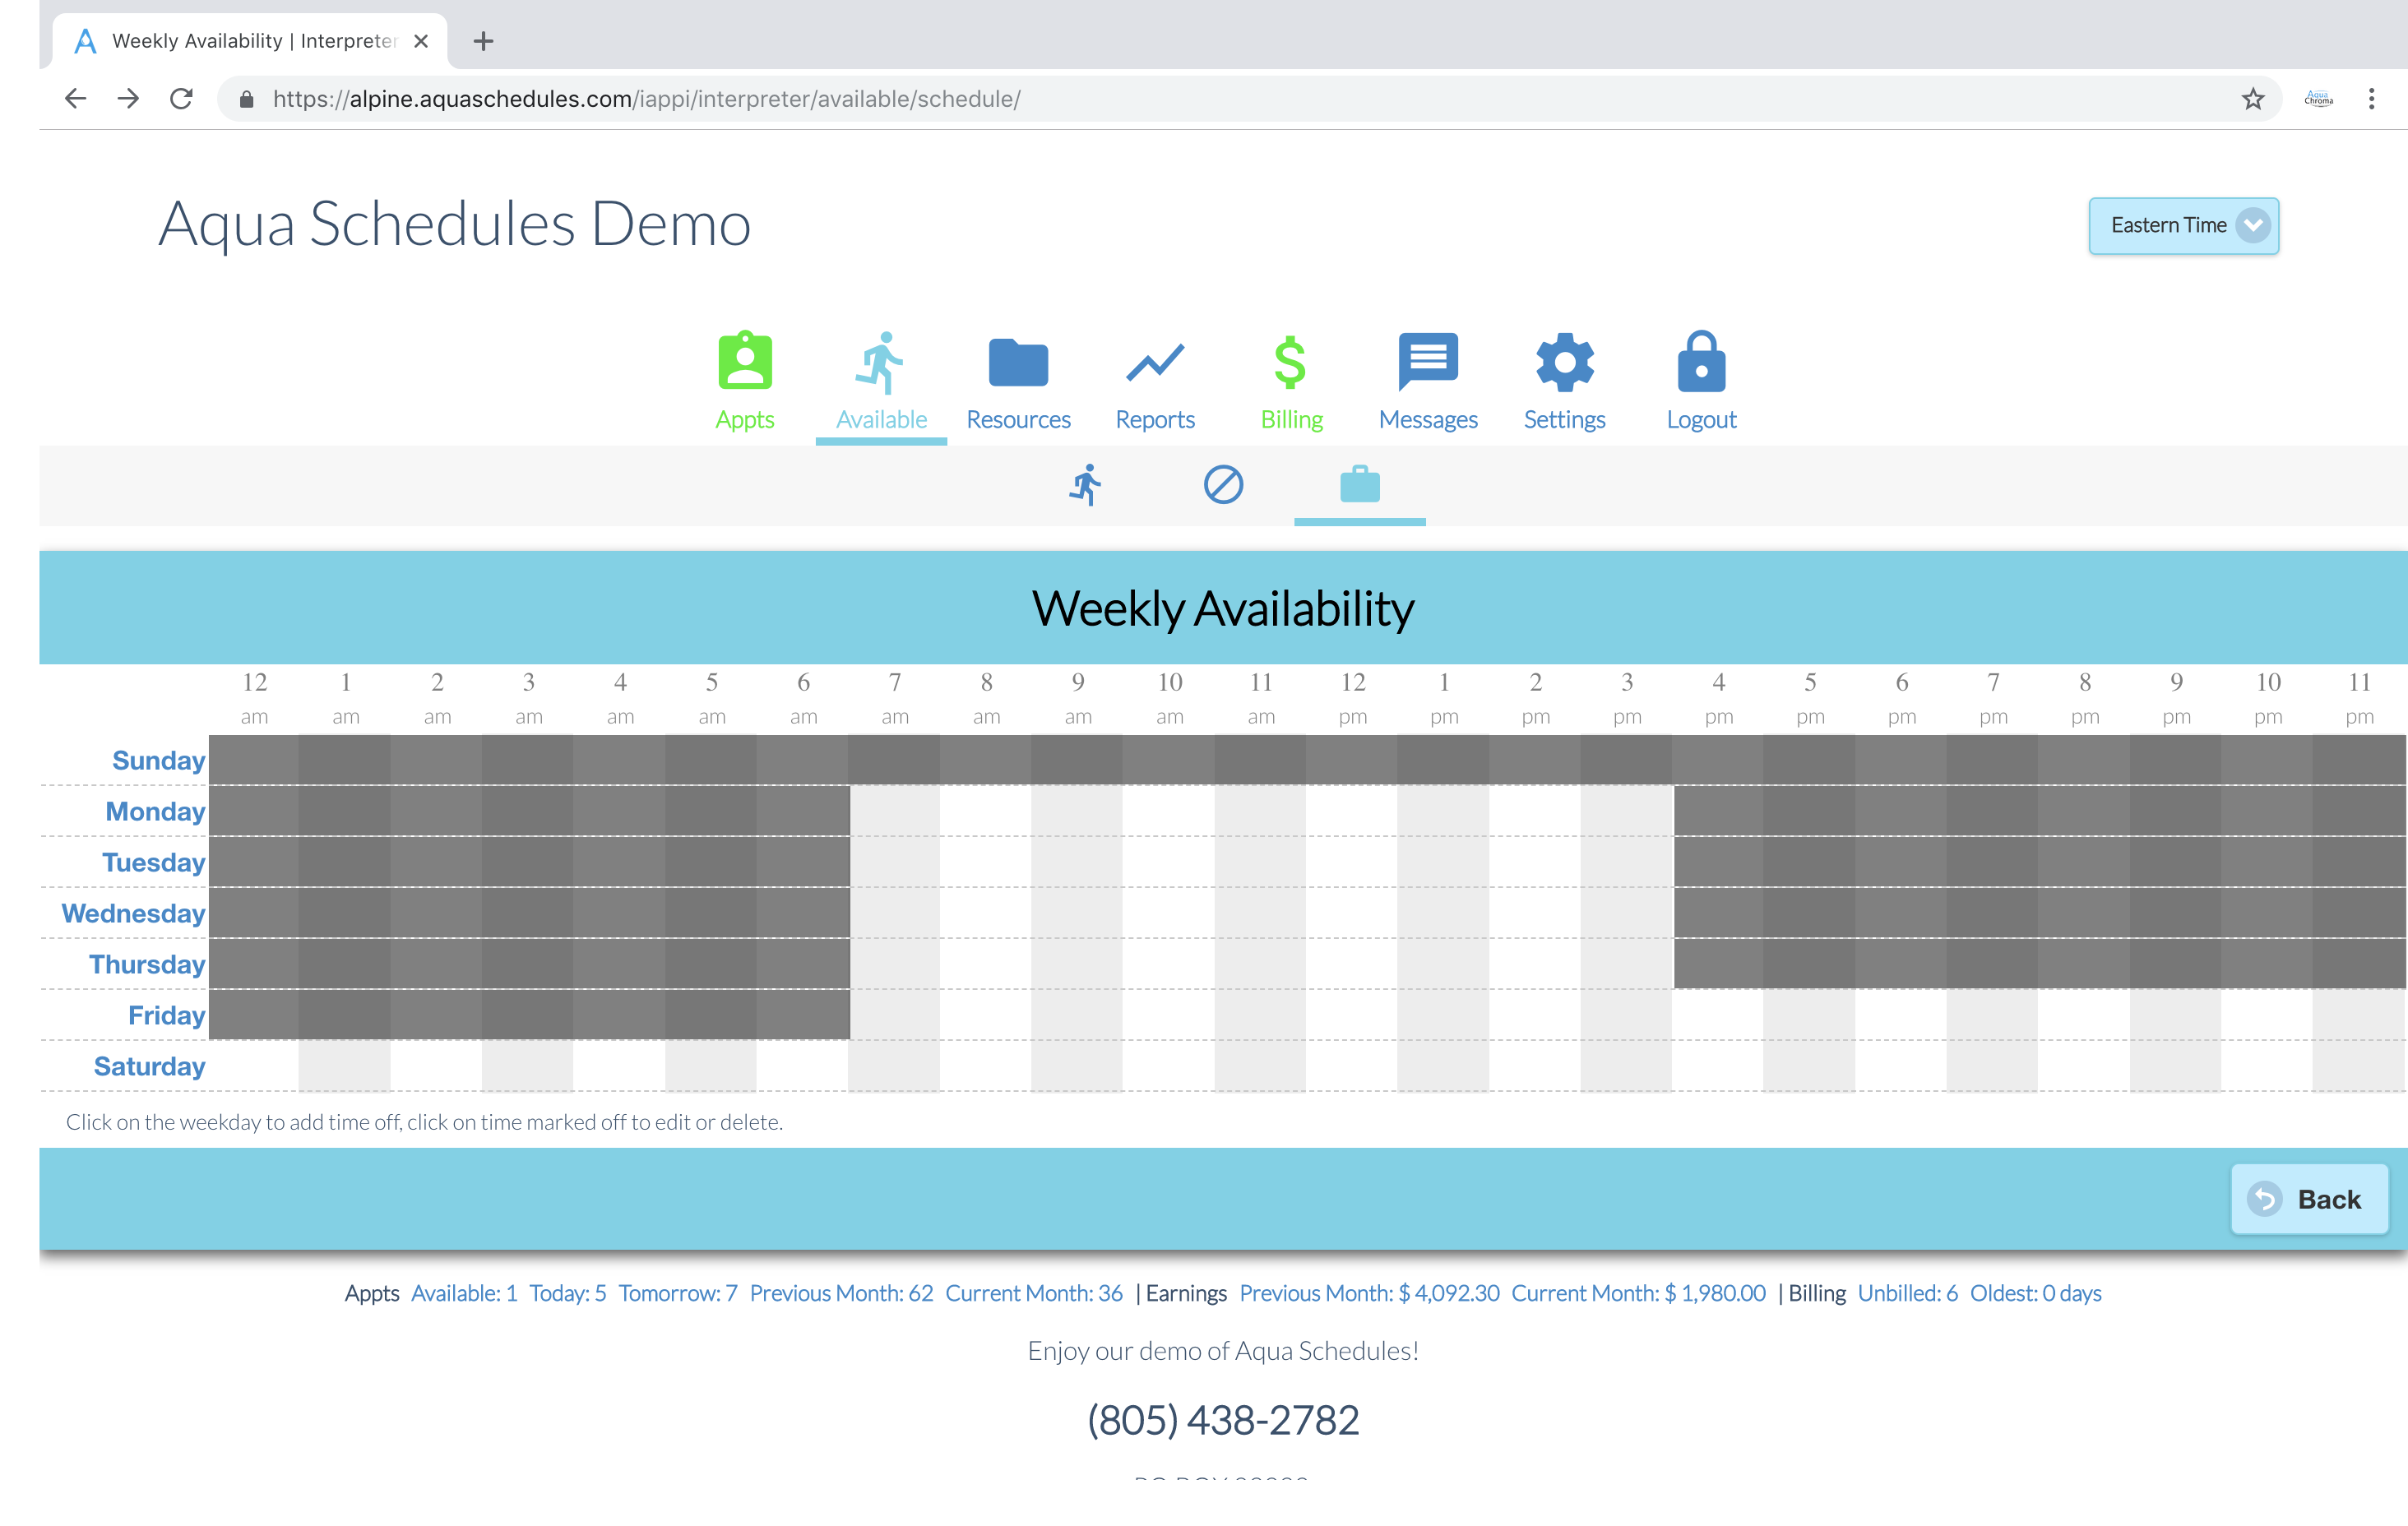Bookmark this page with the star

(x=2252, y=98)
